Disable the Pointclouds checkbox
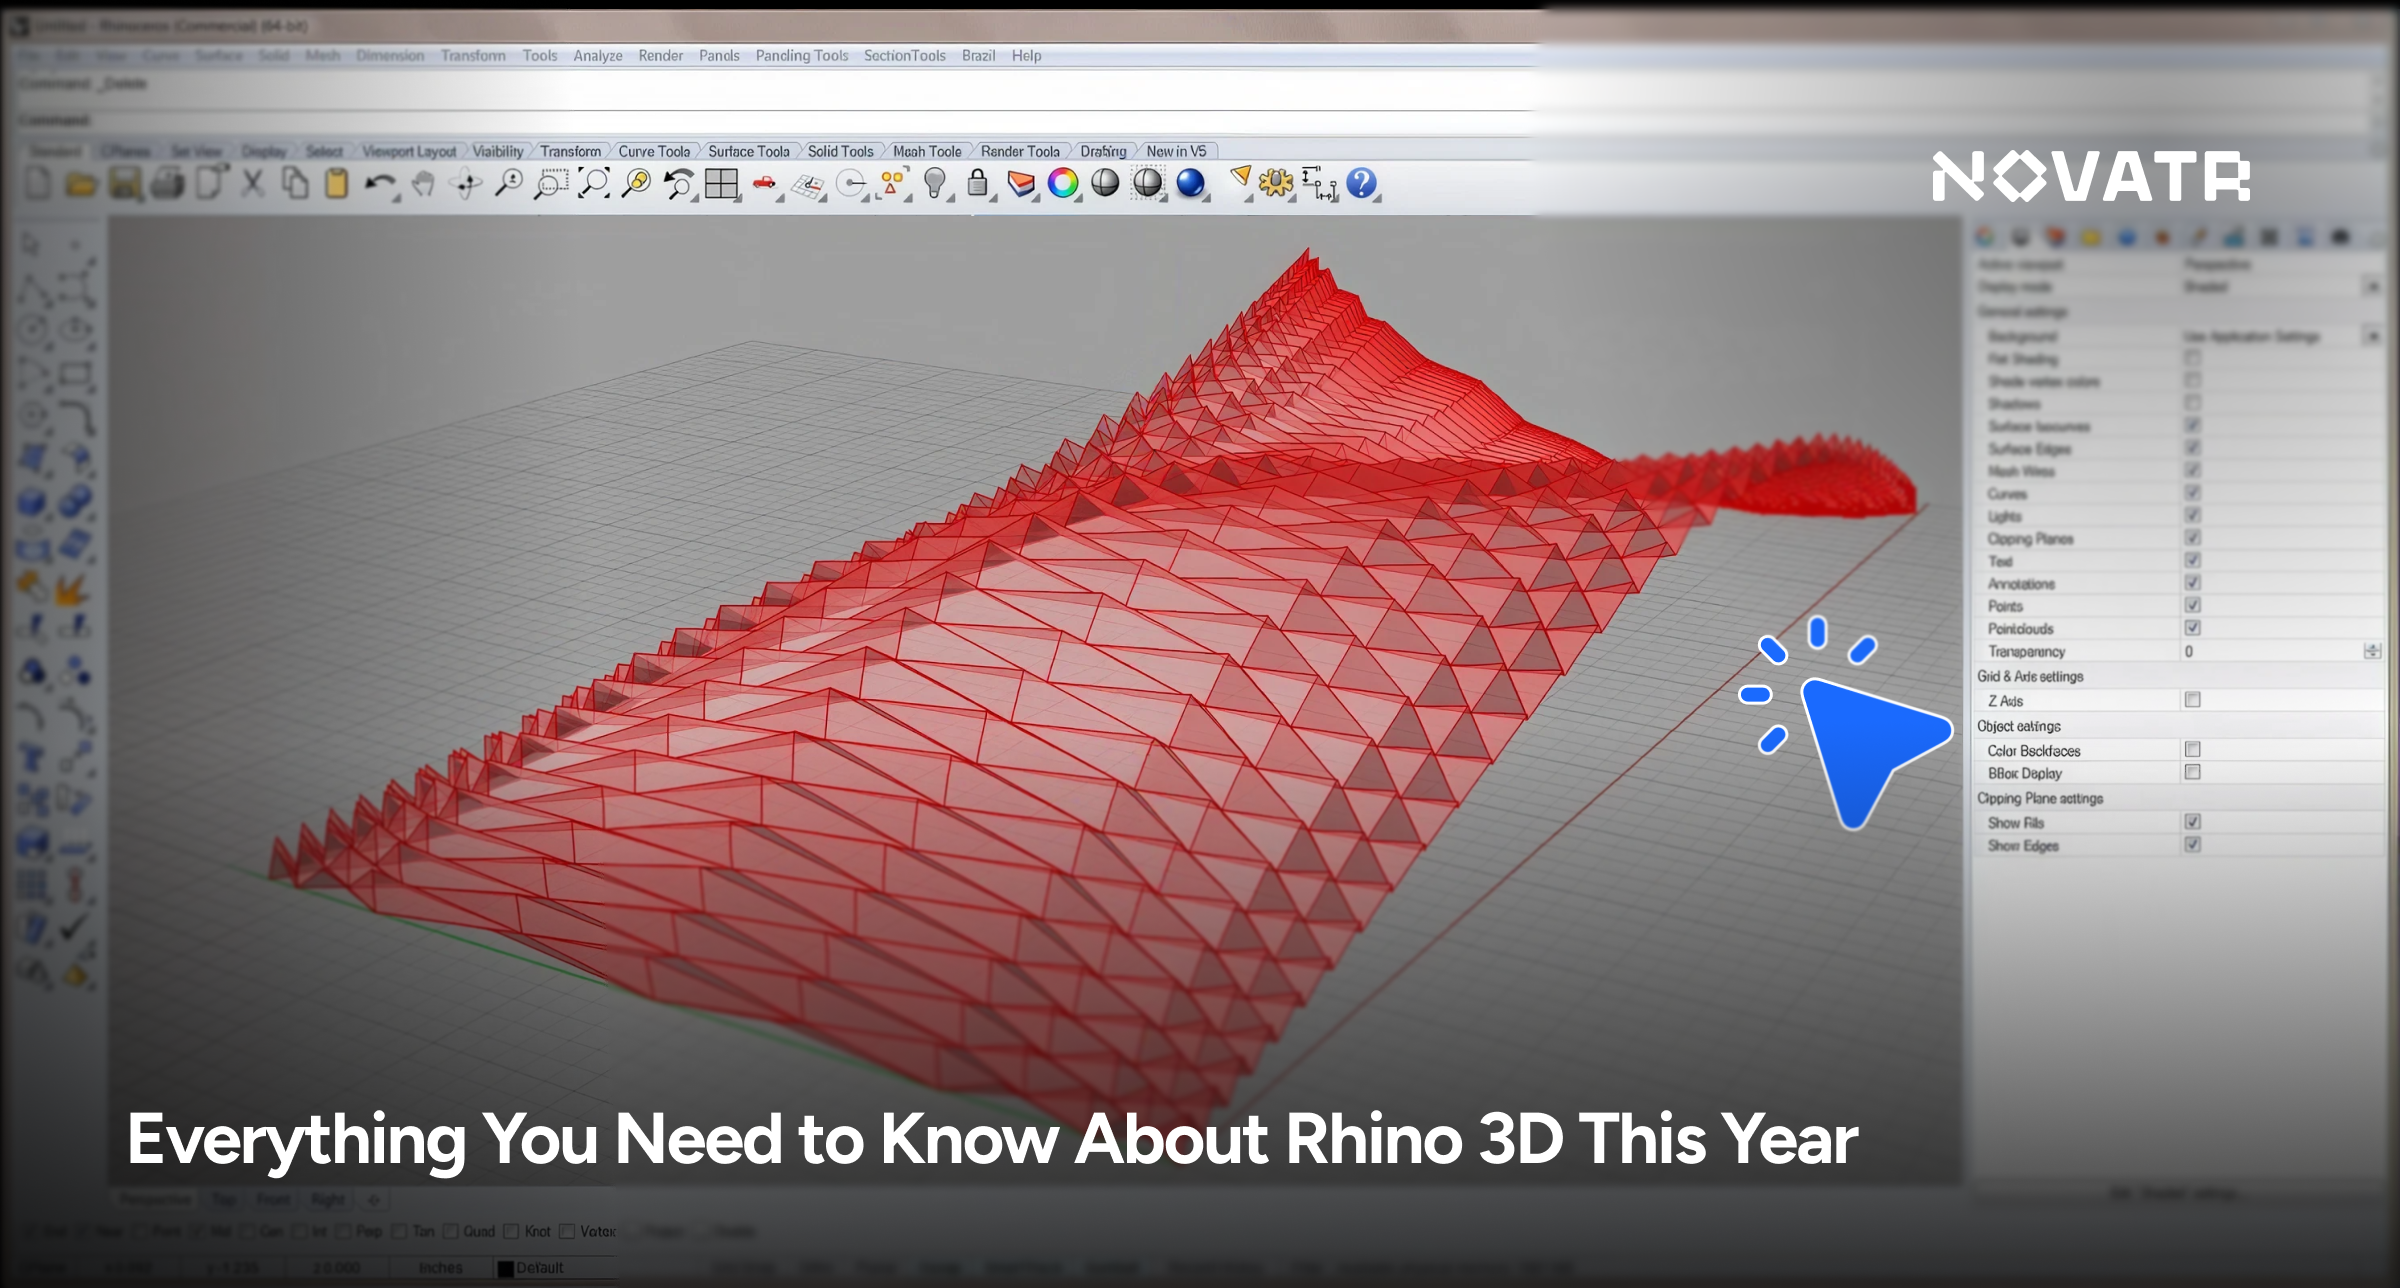 tap(2192, 628)
